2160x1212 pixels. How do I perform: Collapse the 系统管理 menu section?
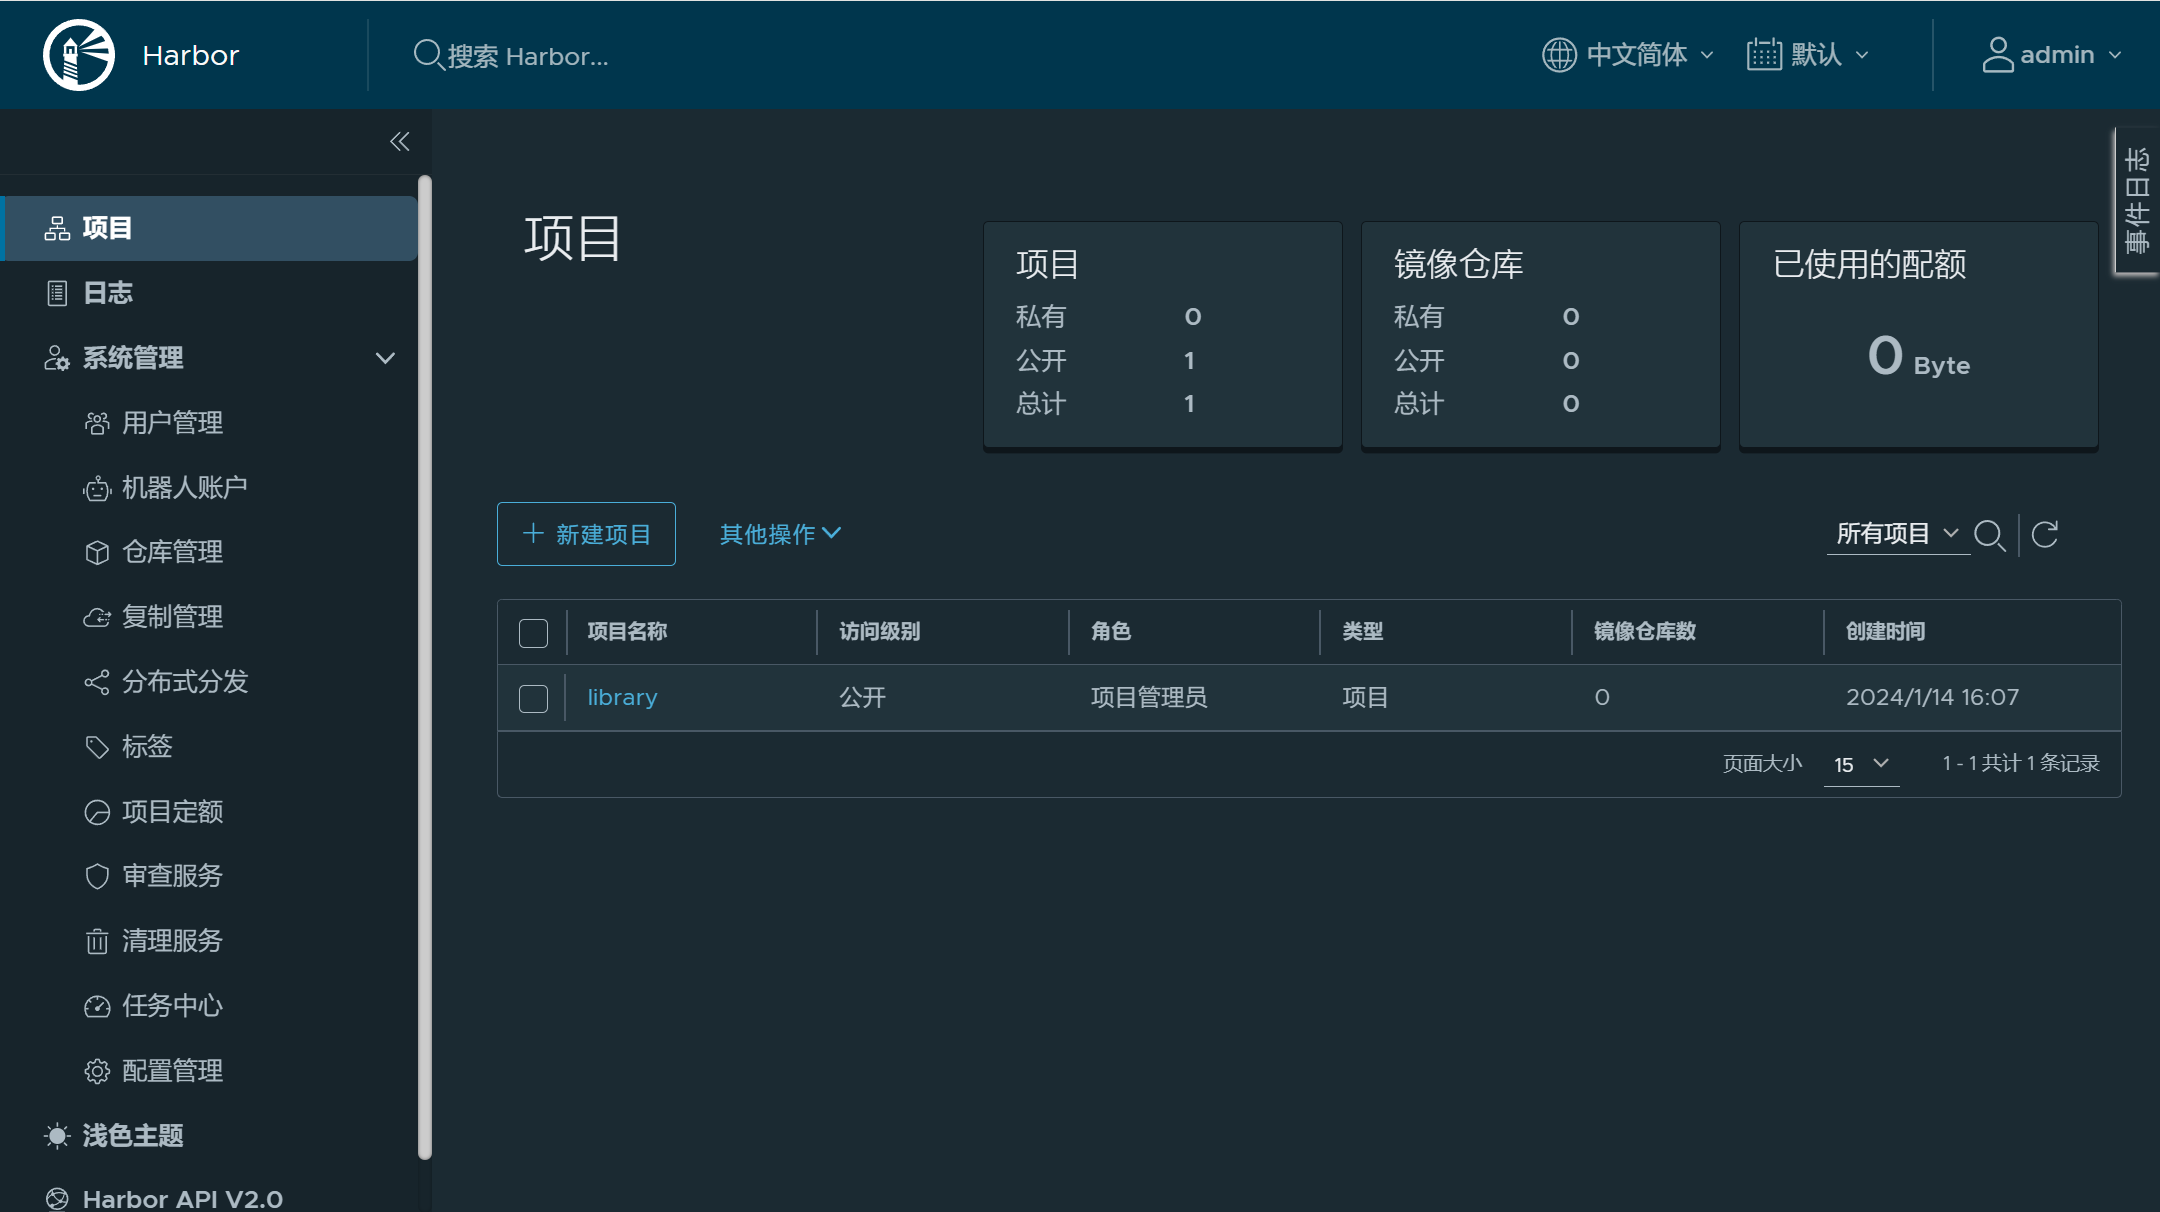[385, 358]
